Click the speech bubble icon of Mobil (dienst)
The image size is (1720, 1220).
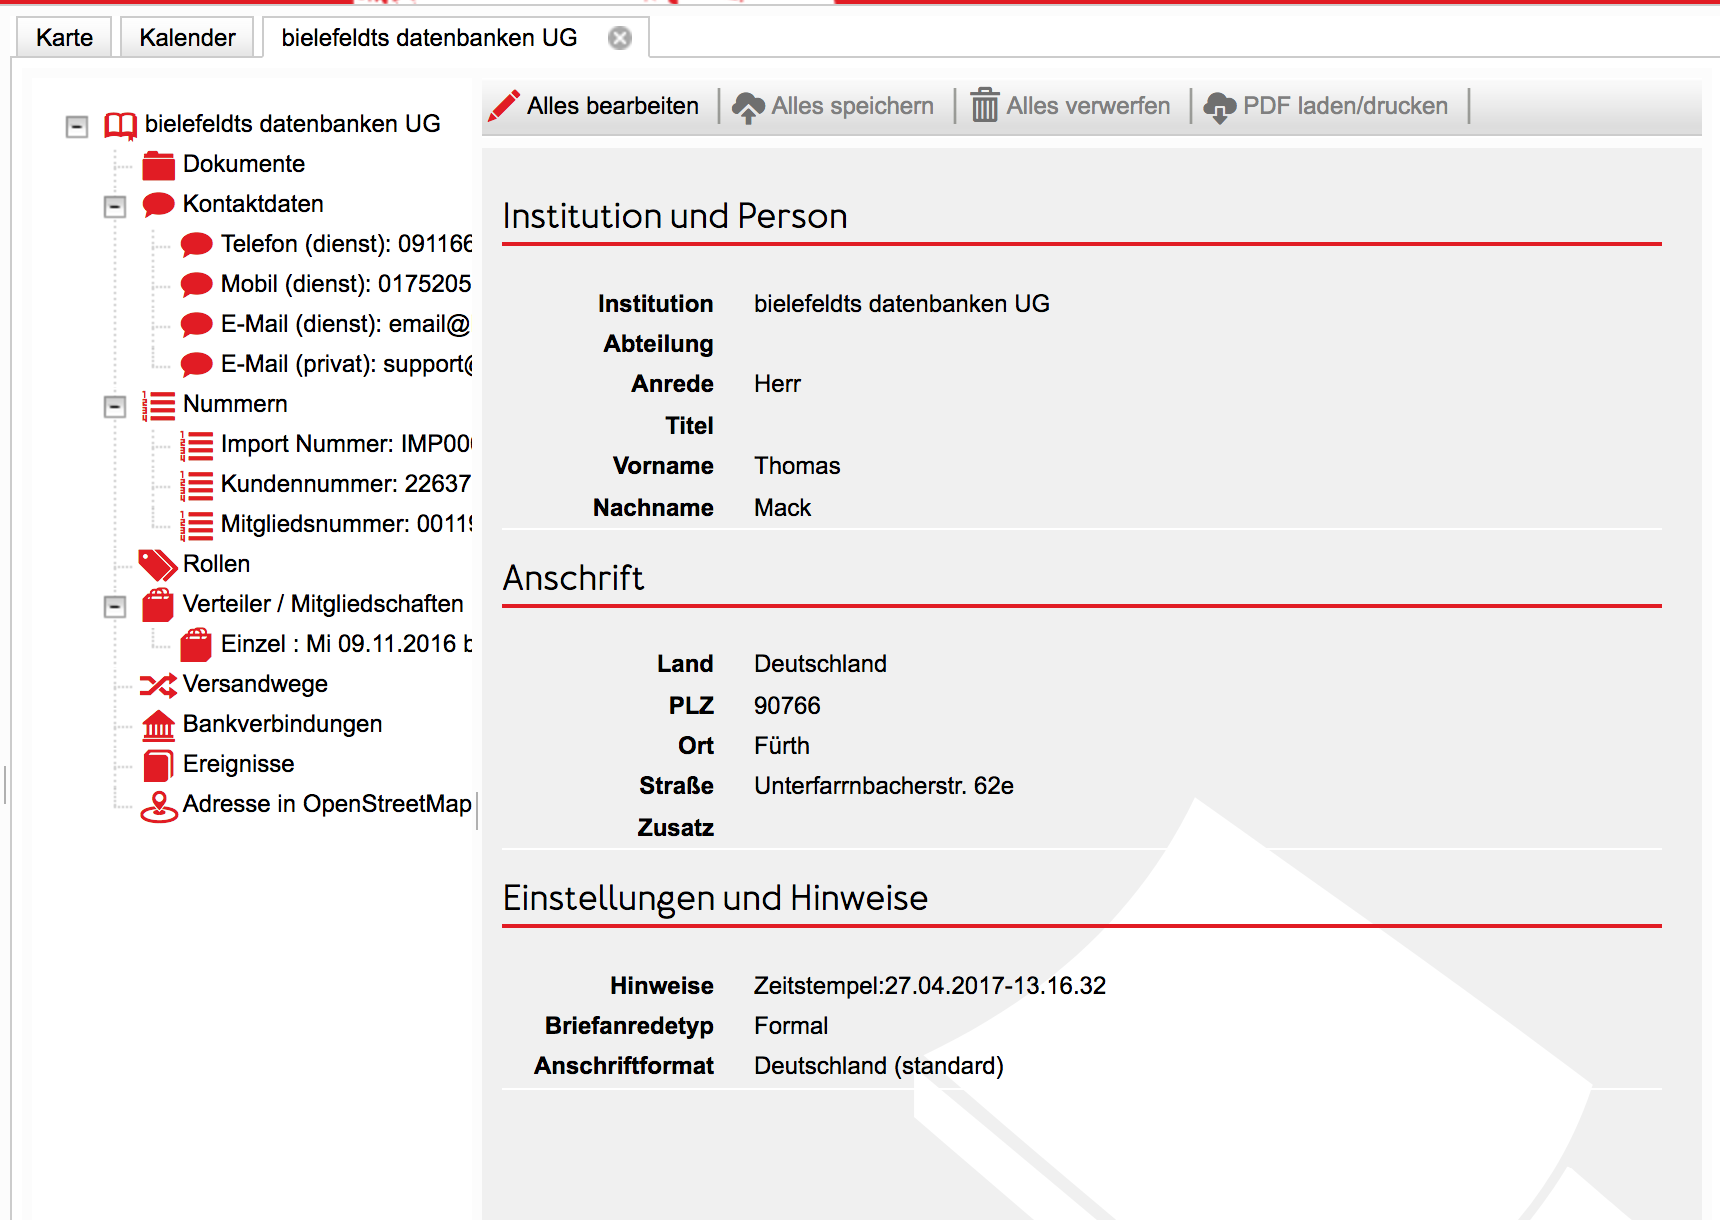196,285
